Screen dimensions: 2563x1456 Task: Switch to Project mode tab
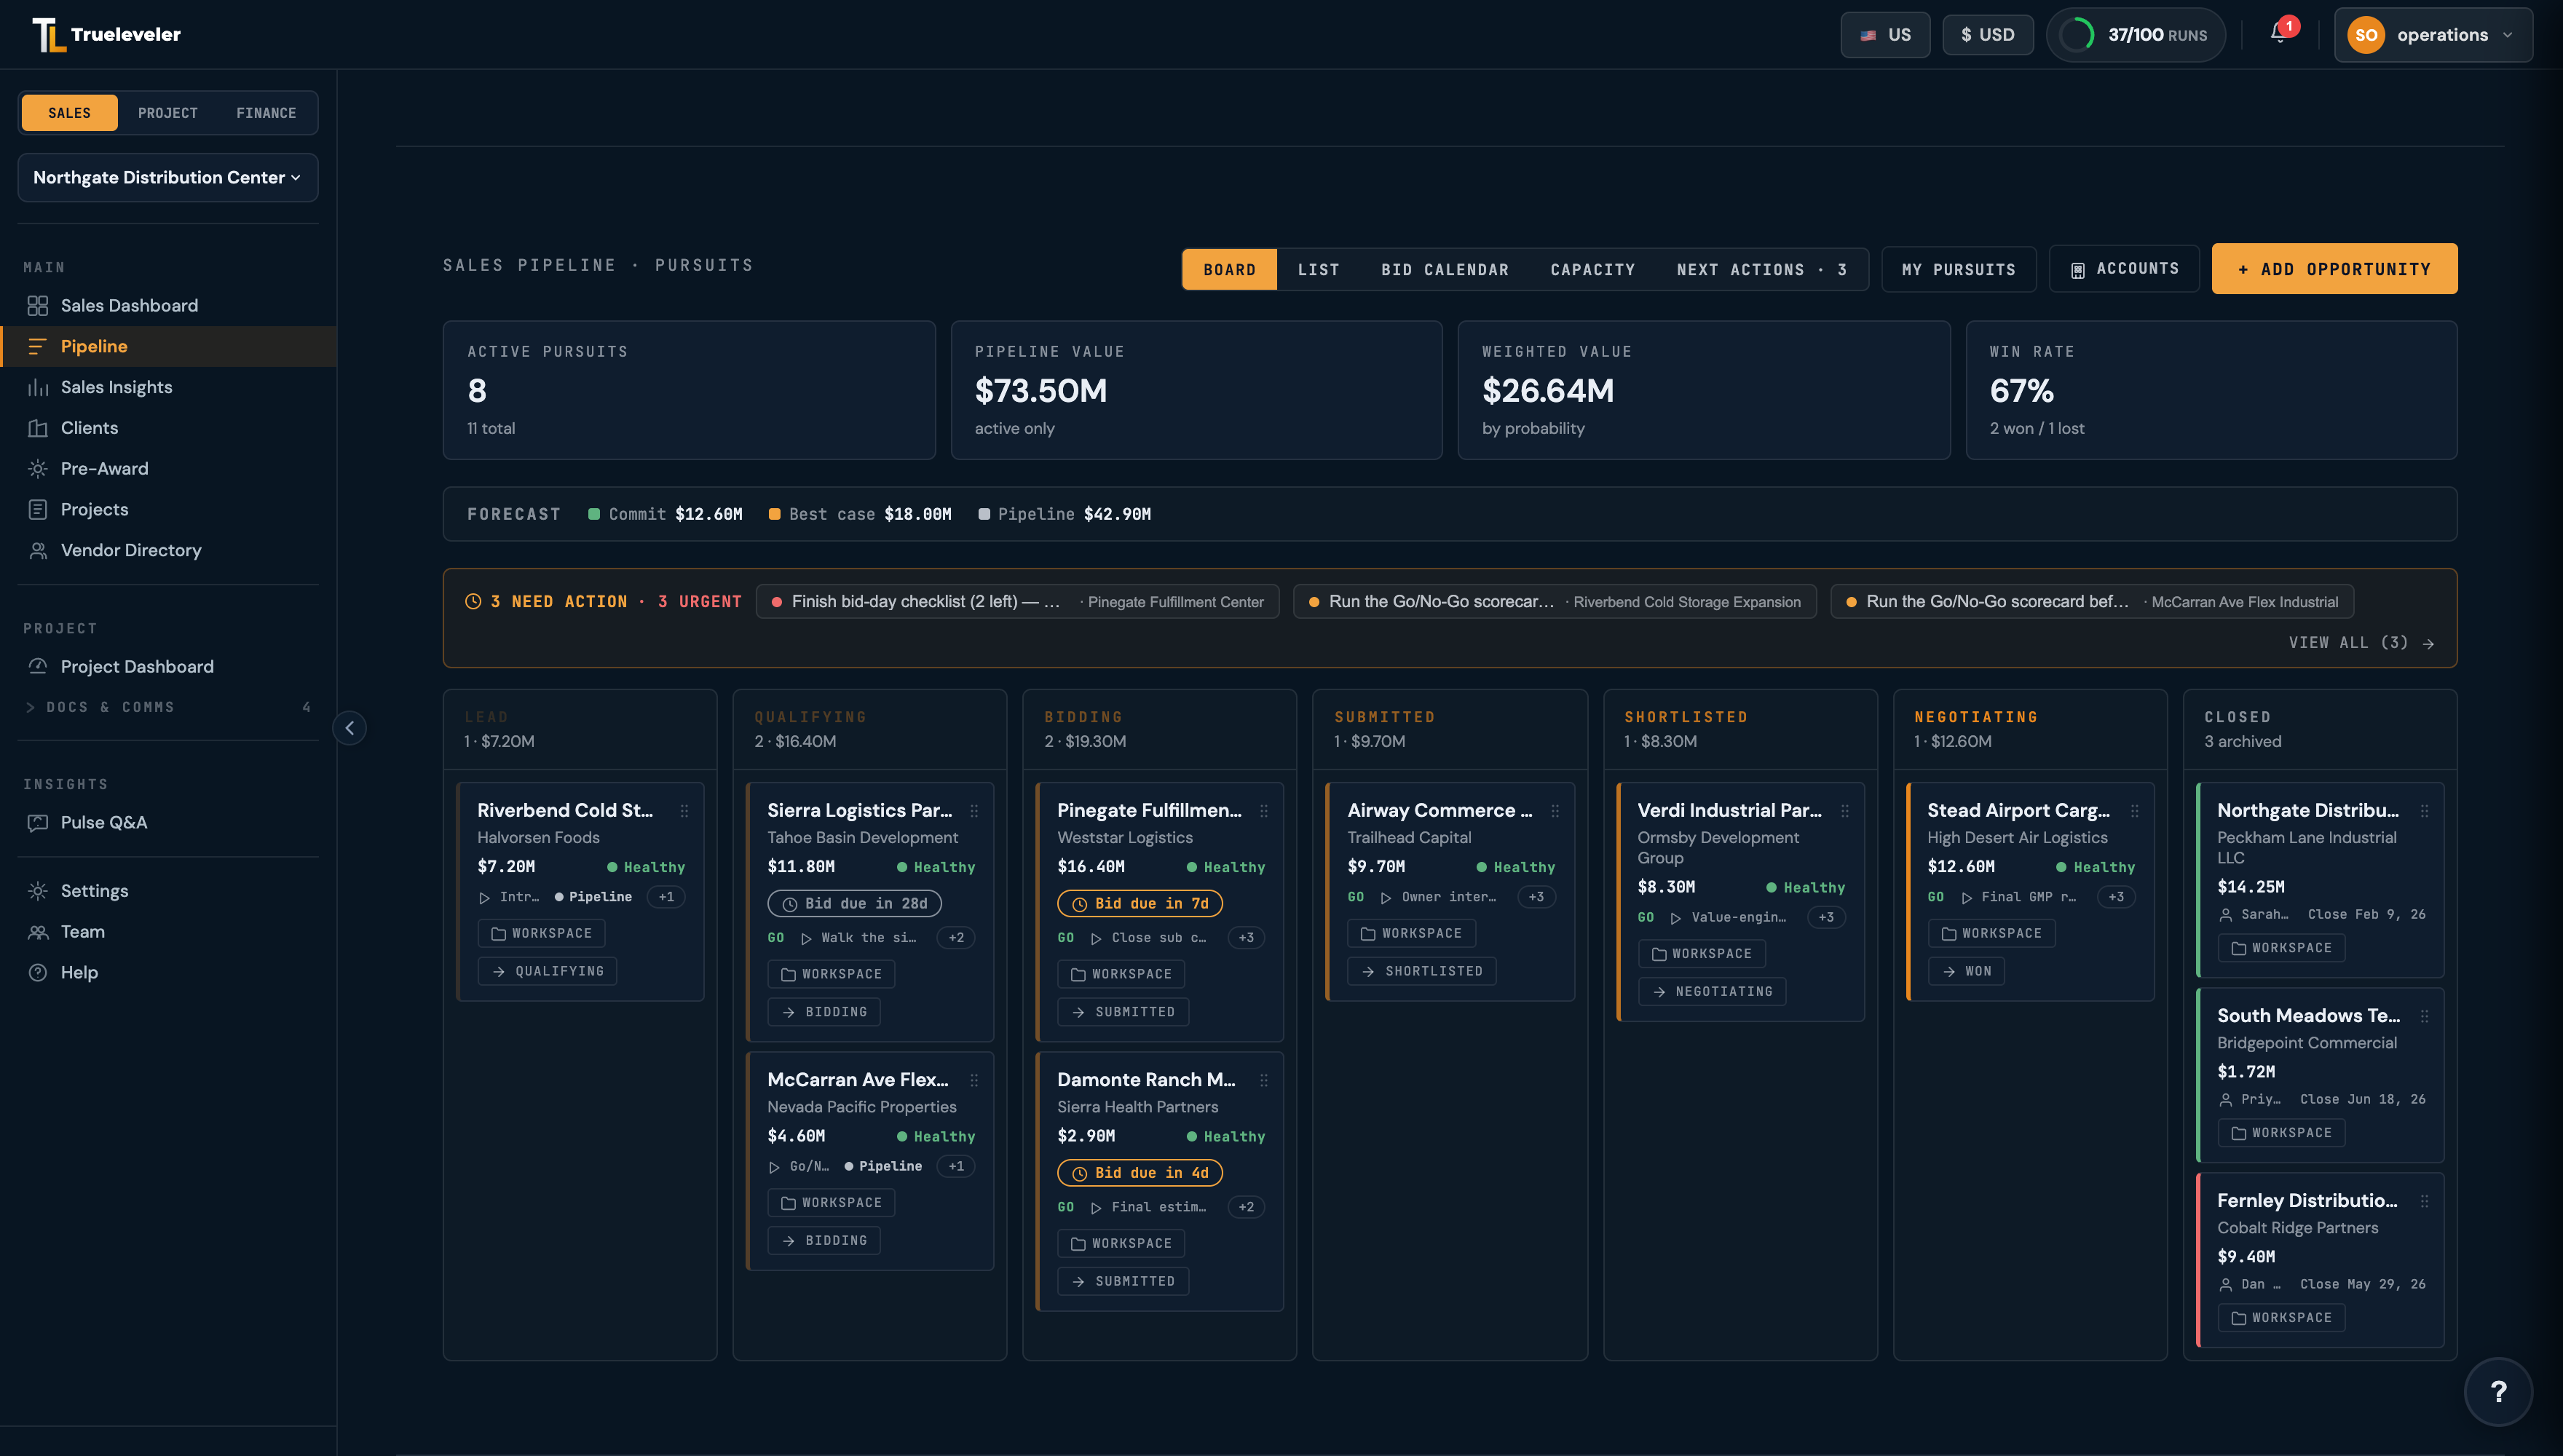(x=168, y=113)
